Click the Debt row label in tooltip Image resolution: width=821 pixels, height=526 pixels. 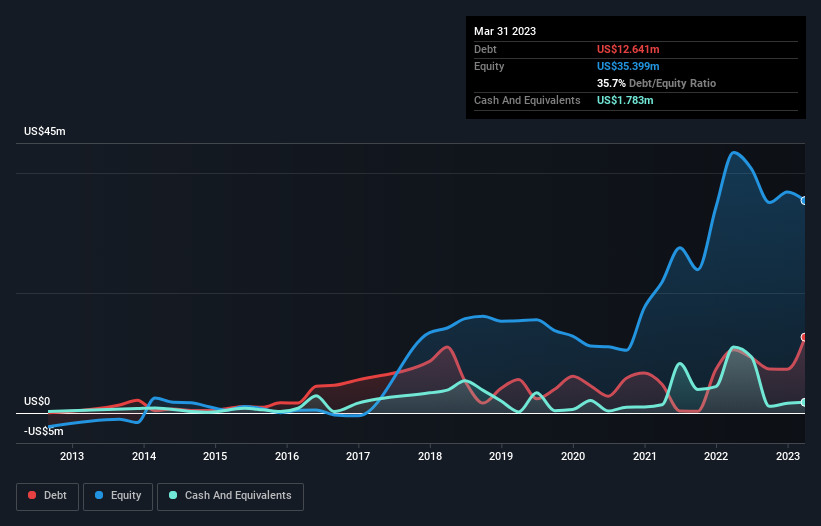pos(485,49)
